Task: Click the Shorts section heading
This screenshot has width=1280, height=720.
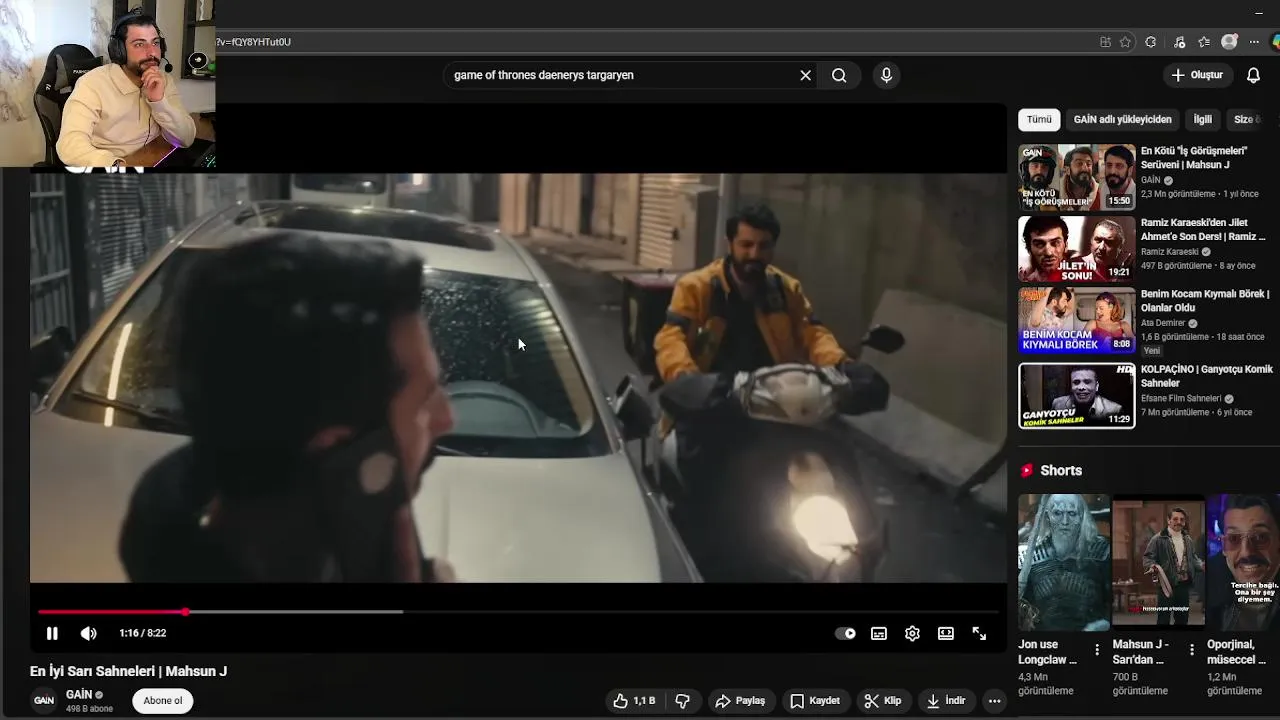Action: 1061,470
